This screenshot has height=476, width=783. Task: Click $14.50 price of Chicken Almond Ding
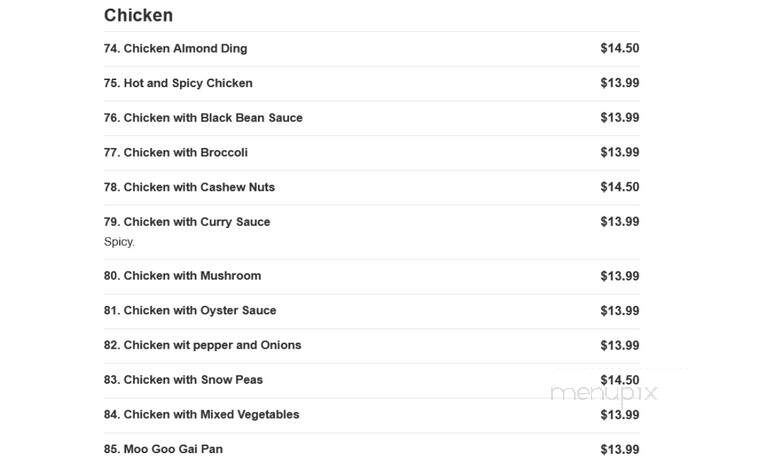(620, 48)
